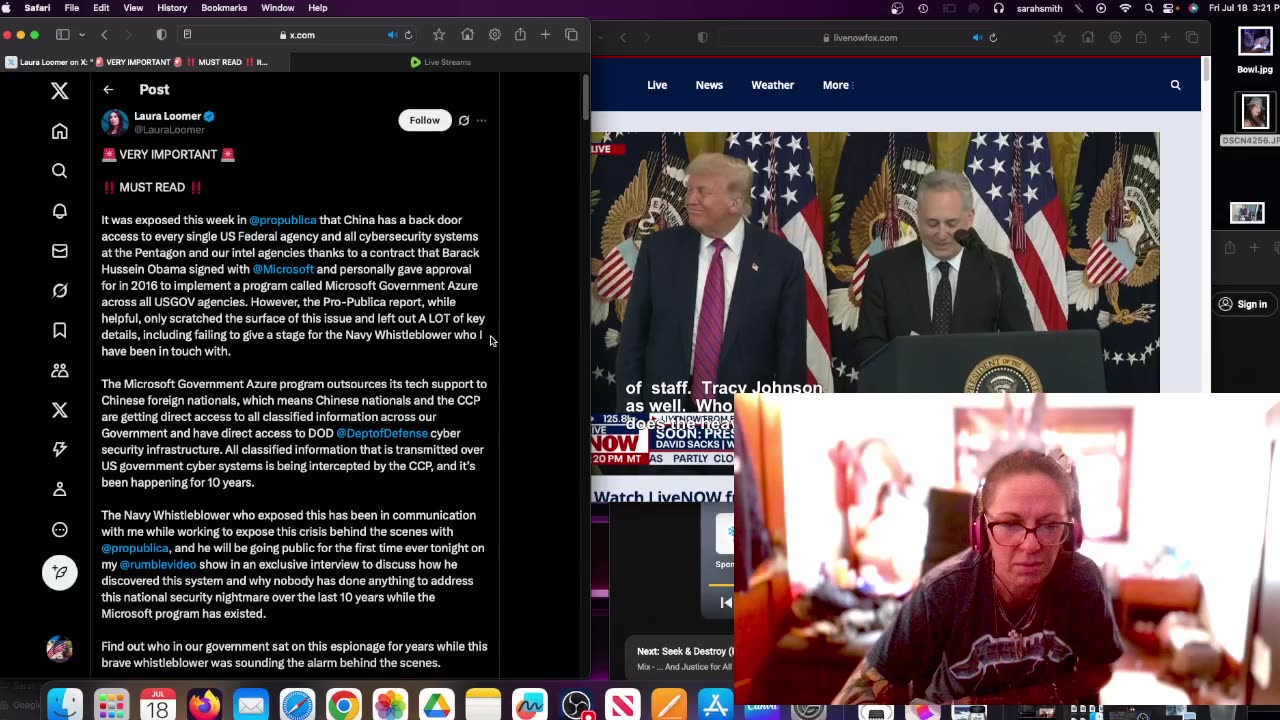Add new tab in X window
This screenshot has width=1280, height=720.
[545, 35]
